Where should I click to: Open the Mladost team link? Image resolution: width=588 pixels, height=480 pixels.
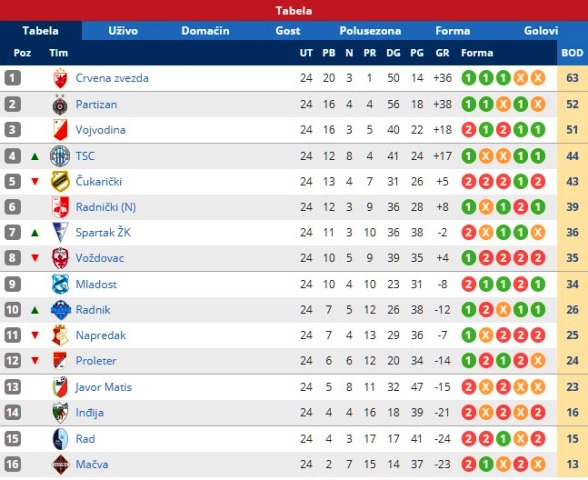point(96,284)
